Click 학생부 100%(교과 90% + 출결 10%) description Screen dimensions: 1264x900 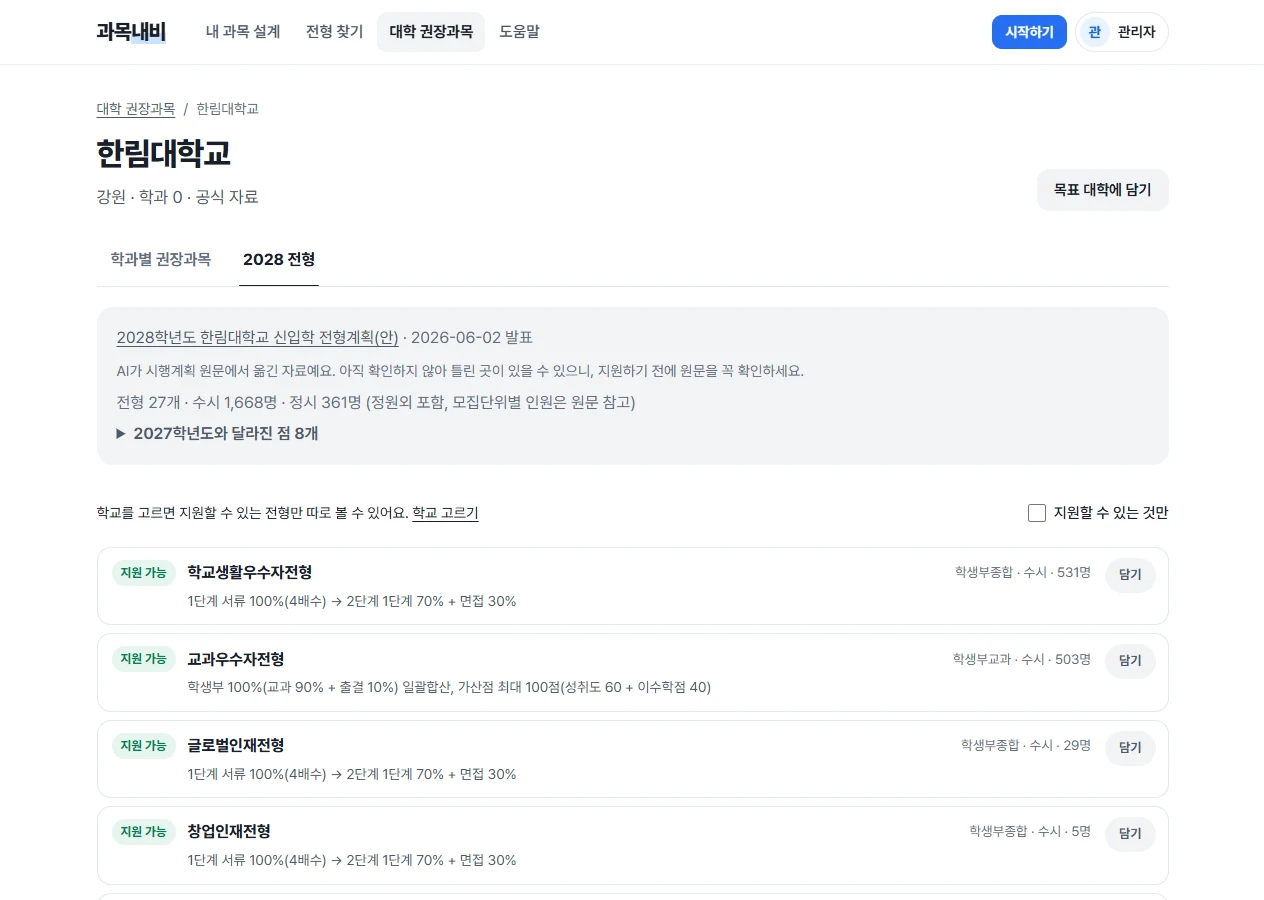click(449, 688)
